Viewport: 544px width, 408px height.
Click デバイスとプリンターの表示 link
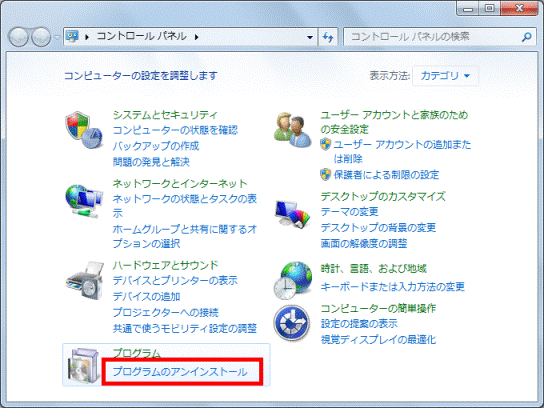tap(175, 280)
